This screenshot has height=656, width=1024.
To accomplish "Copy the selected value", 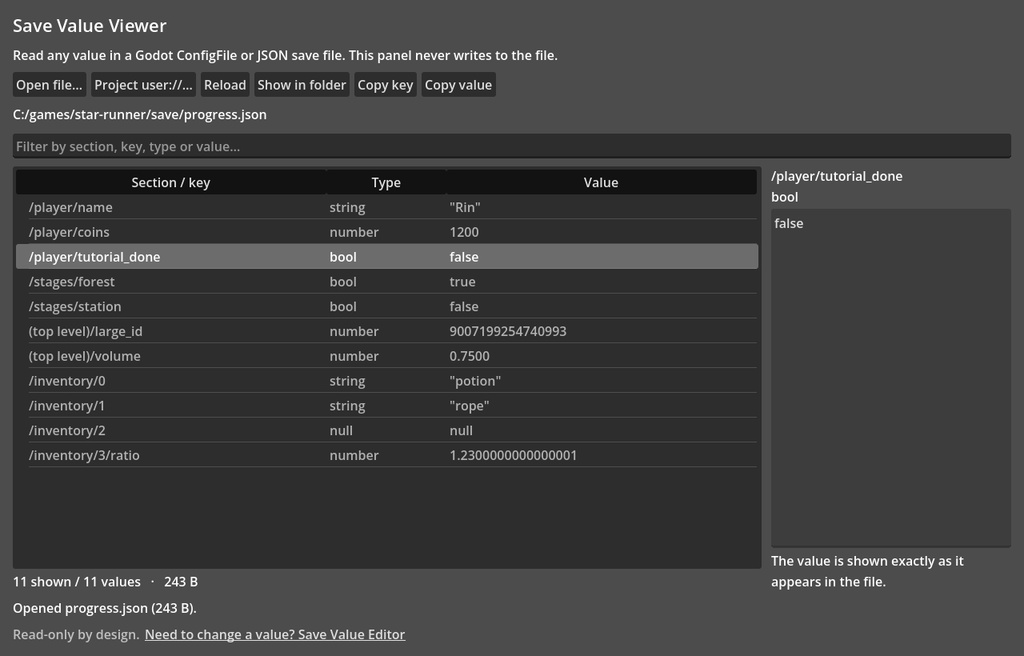I will pos(458,85).
